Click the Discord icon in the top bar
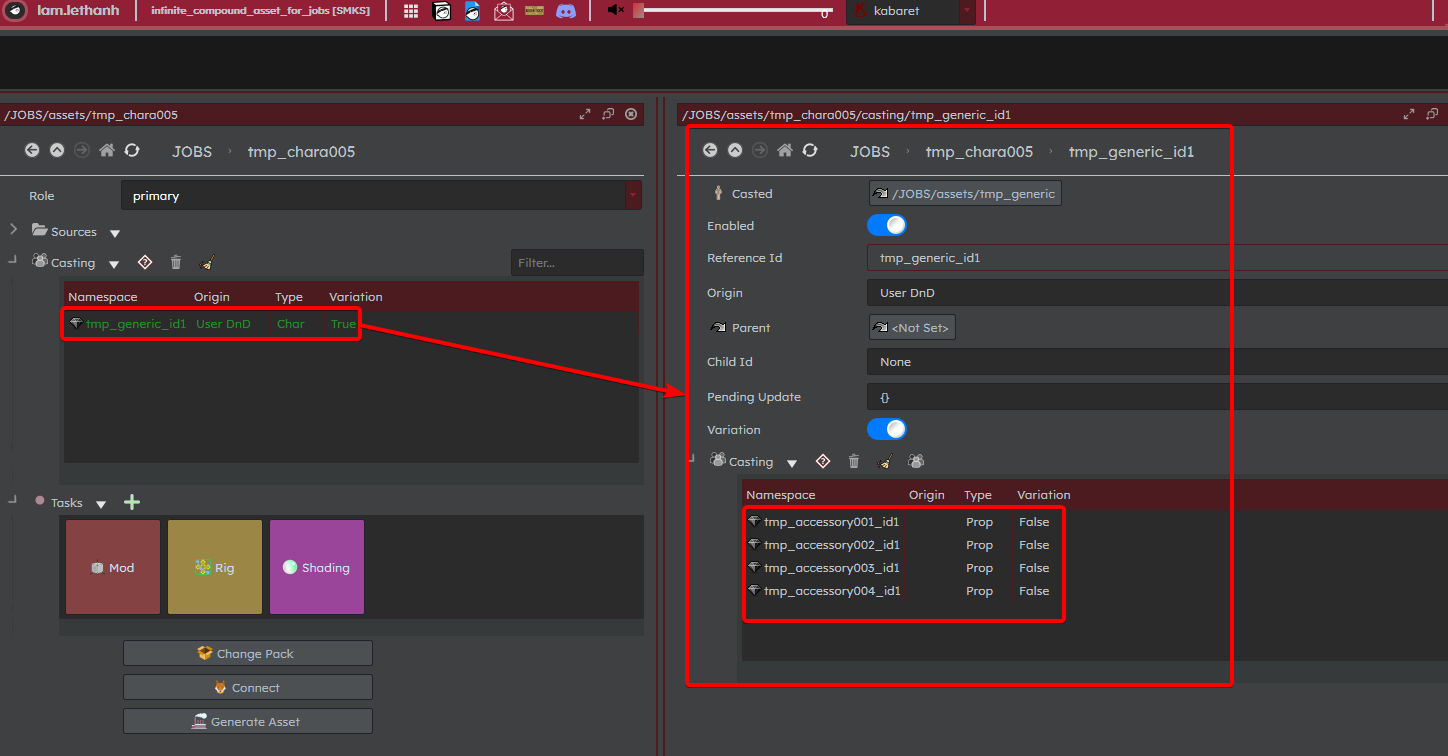The height and width of the screenshot is (756, 1448). pos(566,11)
